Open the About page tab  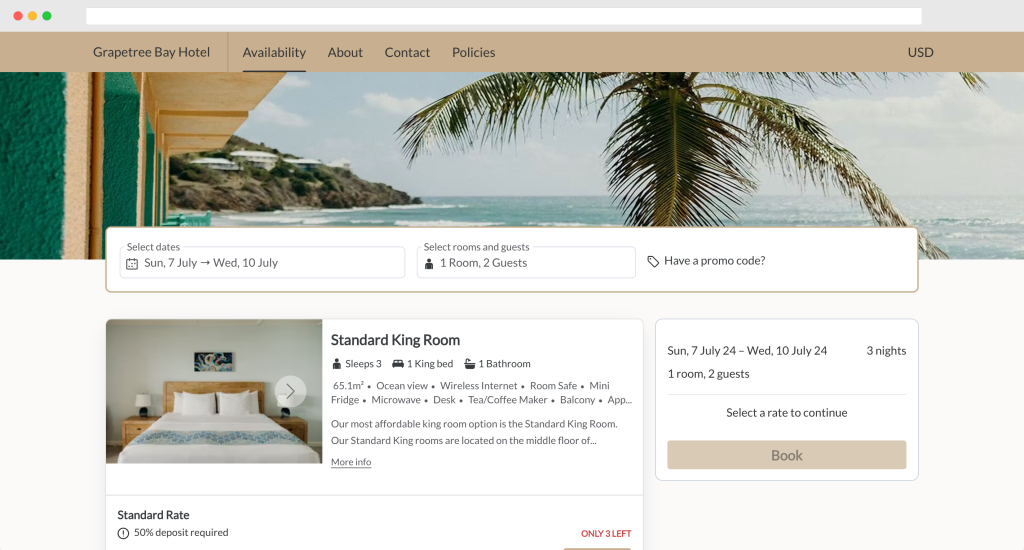(x=345, y=52)
